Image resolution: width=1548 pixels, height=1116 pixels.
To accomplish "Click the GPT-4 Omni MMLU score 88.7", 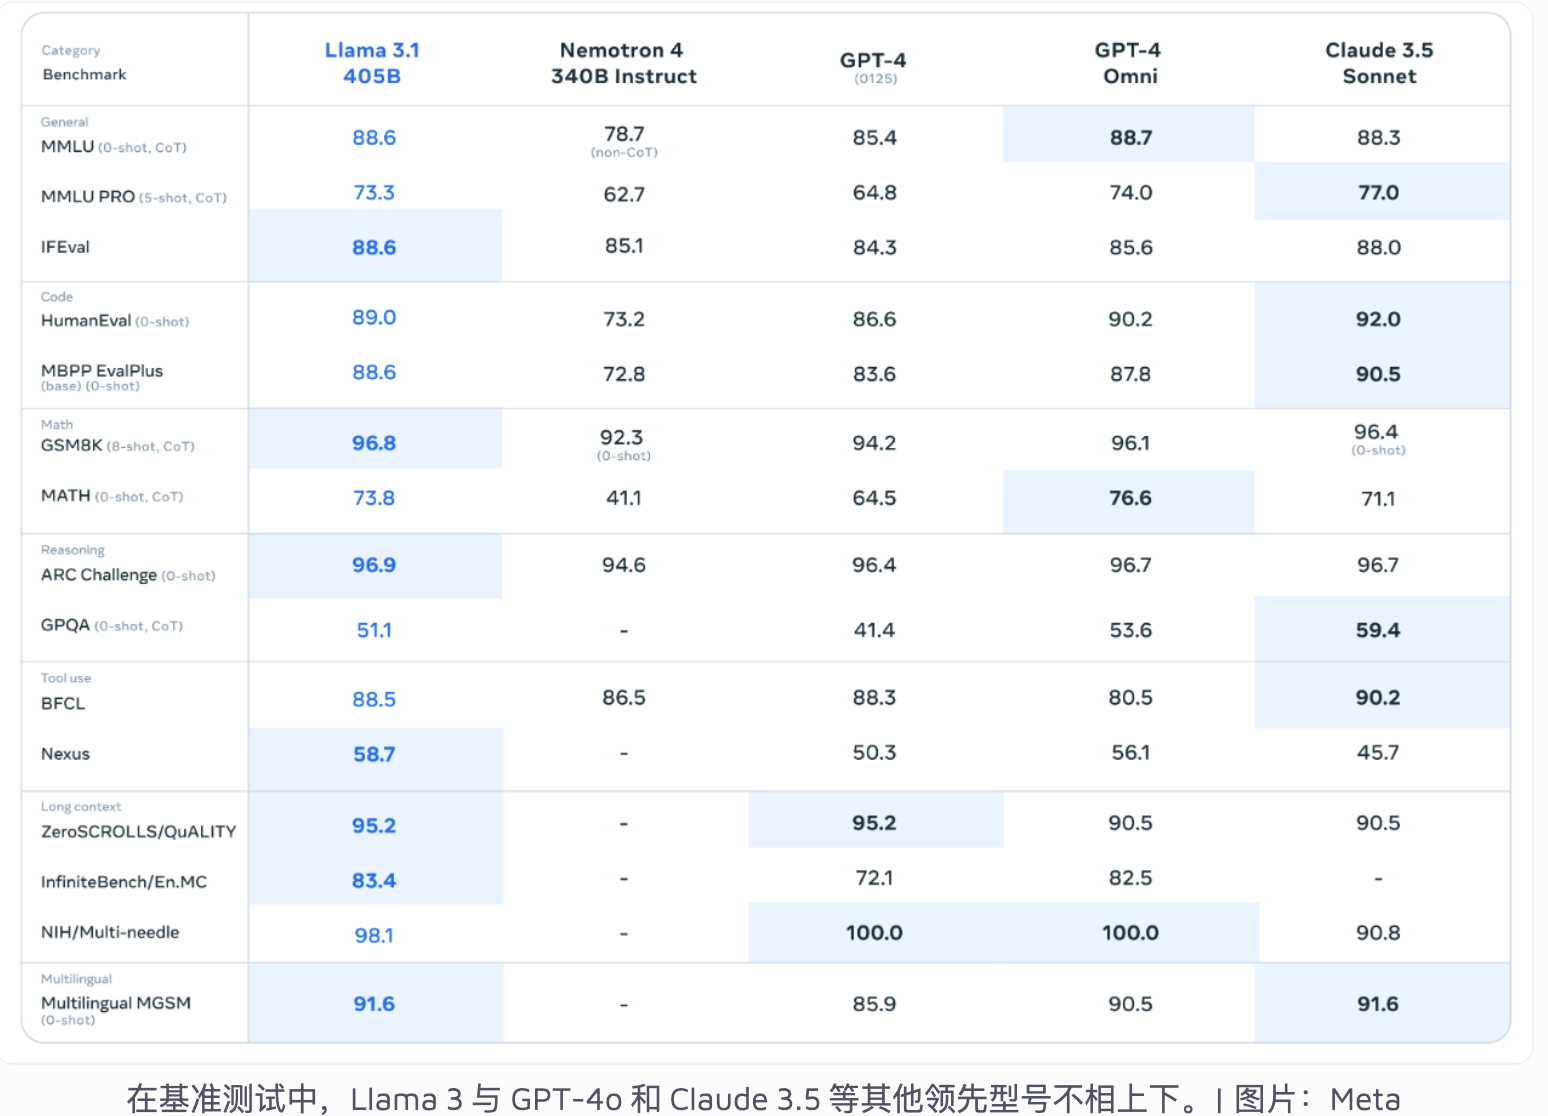I will point(1131,138).
